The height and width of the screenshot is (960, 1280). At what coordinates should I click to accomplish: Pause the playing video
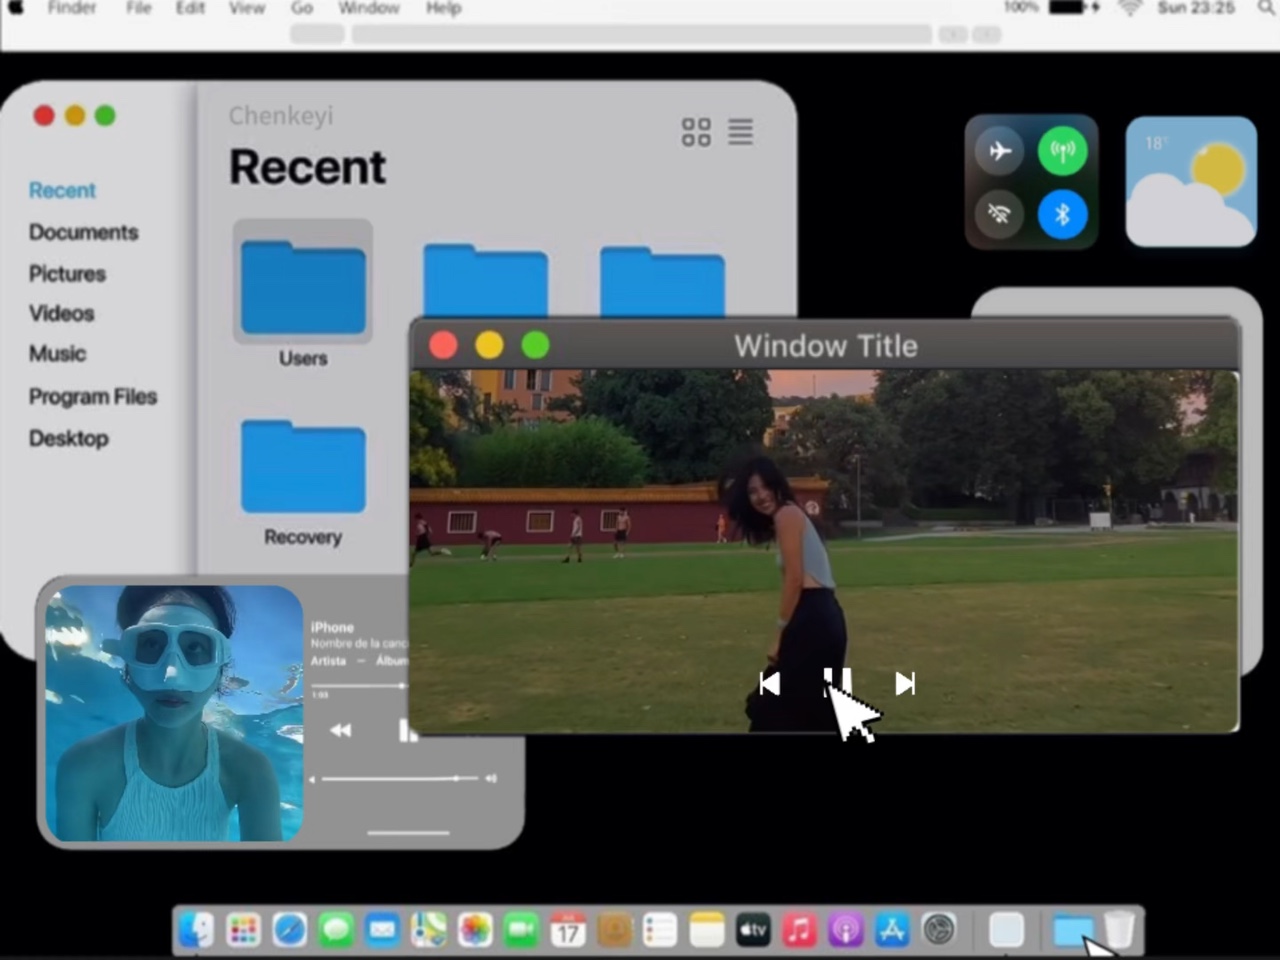tap(837, 683)
